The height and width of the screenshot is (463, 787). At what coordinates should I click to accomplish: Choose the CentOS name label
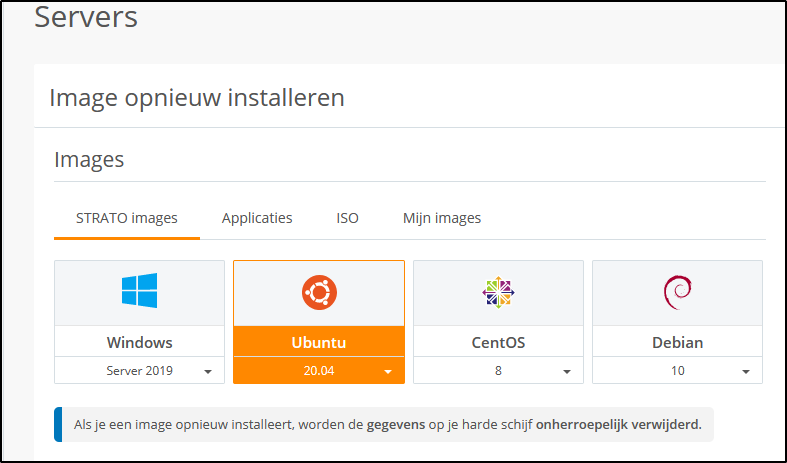(498, 342)
